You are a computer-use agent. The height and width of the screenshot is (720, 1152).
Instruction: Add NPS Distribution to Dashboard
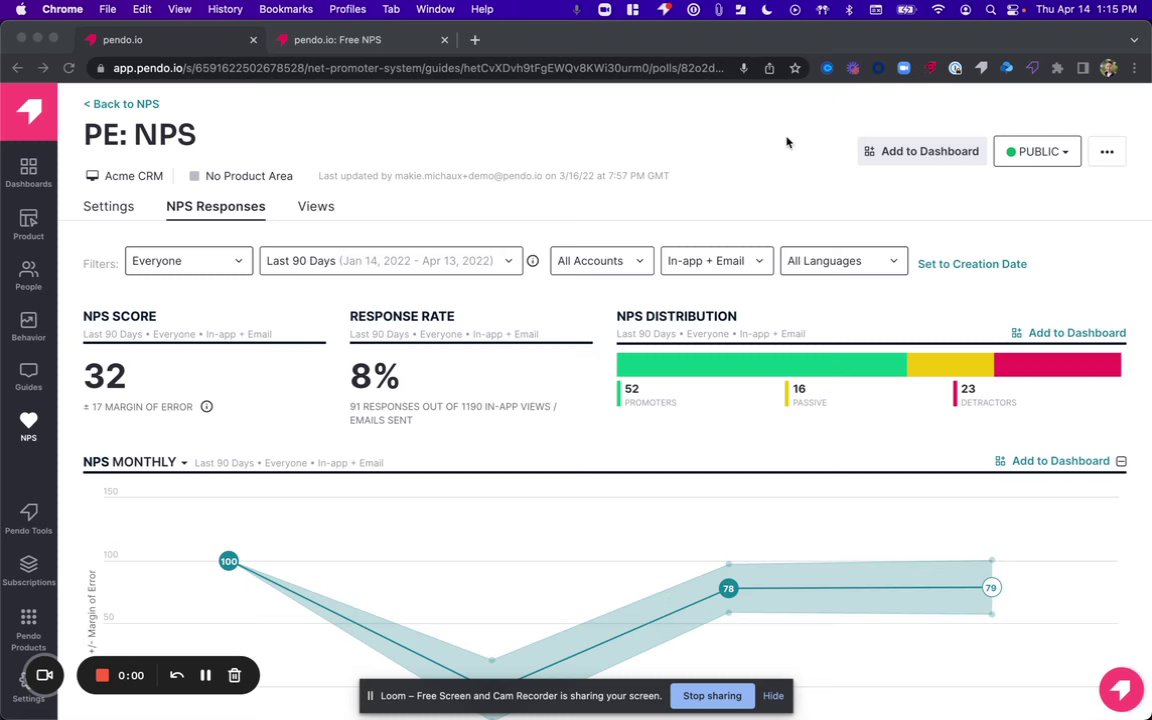point(1068,333)
